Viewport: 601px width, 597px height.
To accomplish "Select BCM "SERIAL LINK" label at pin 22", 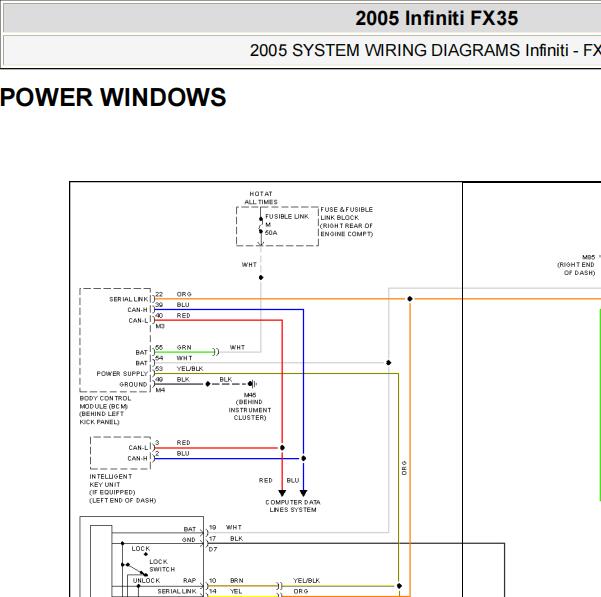I will (128, 299).
